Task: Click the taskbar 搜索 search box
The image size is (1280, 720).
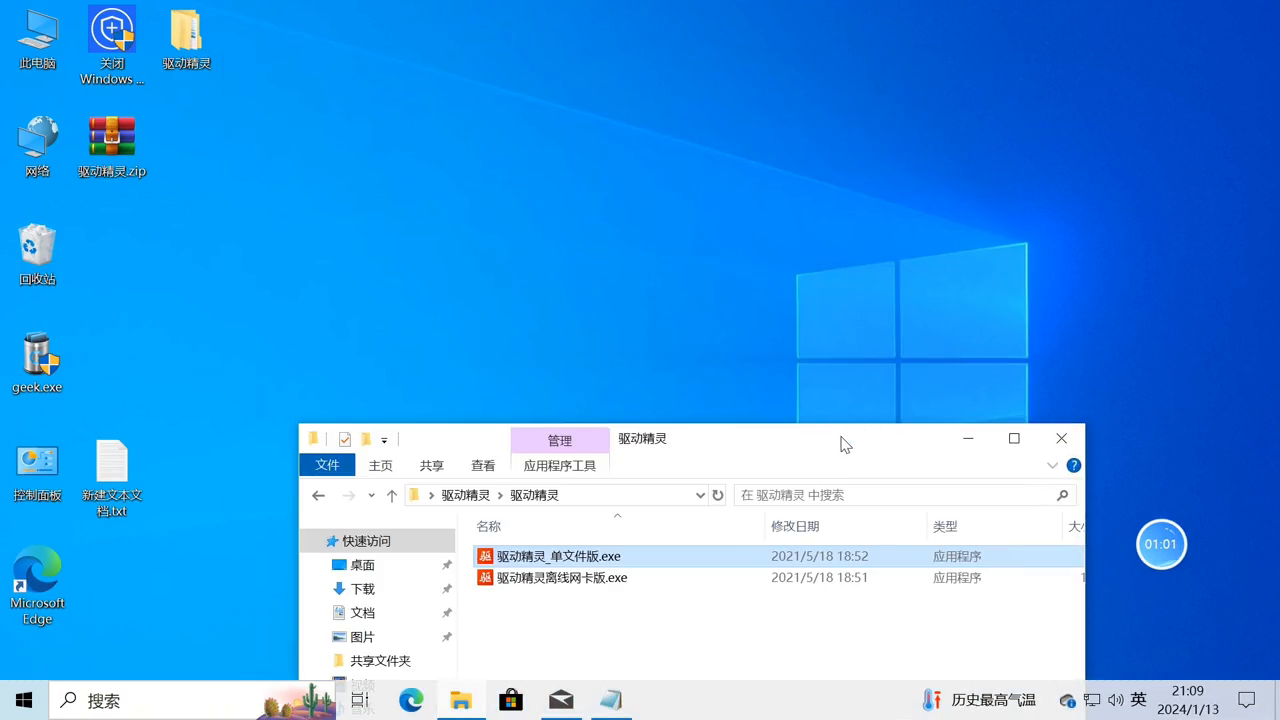Action: pyautogui.click(x=192, y=700)
